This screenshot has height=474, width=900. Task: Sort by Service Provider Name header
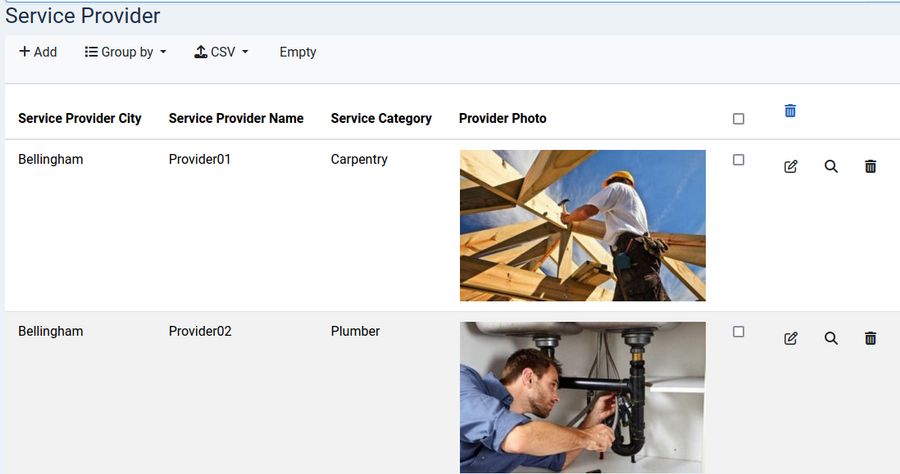[236, 118]
